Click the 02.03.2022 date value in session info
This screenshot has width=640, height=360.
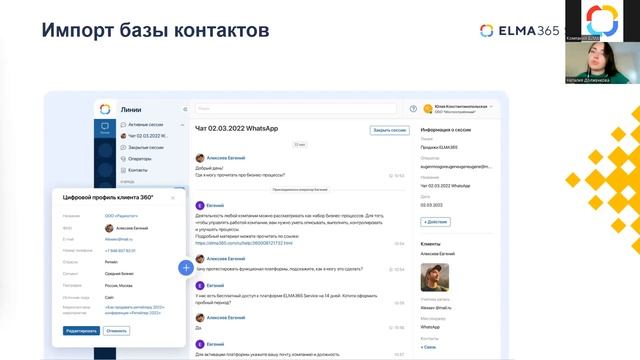(431, 205)
